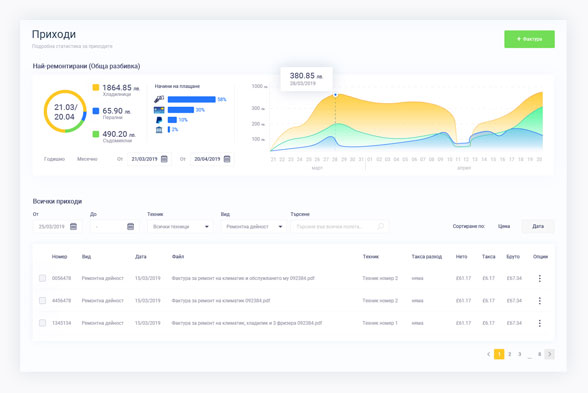Click the Всички приходи section heading
Image resolution: width=588 pixels, height=393 pixels.
(57, 201)
